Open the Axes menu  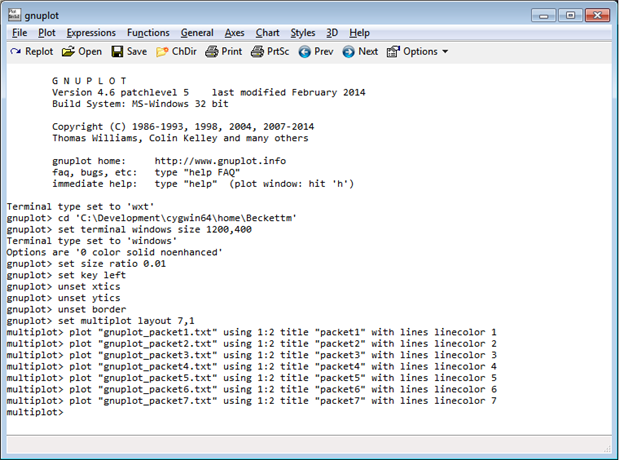click(x=234, y=33)
